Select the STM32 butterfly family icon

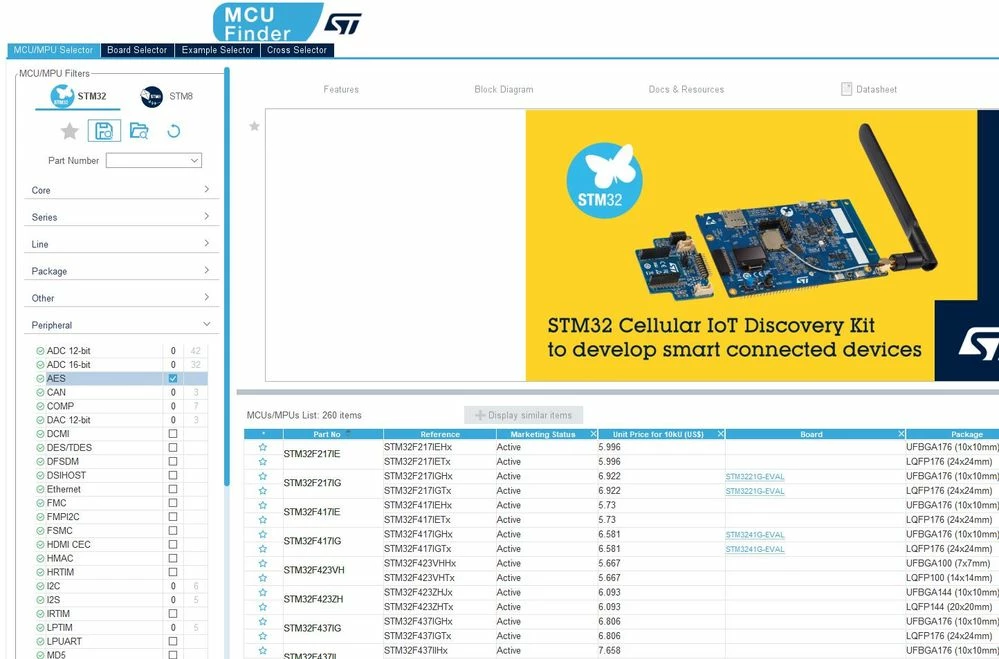[x=62, y=96]
